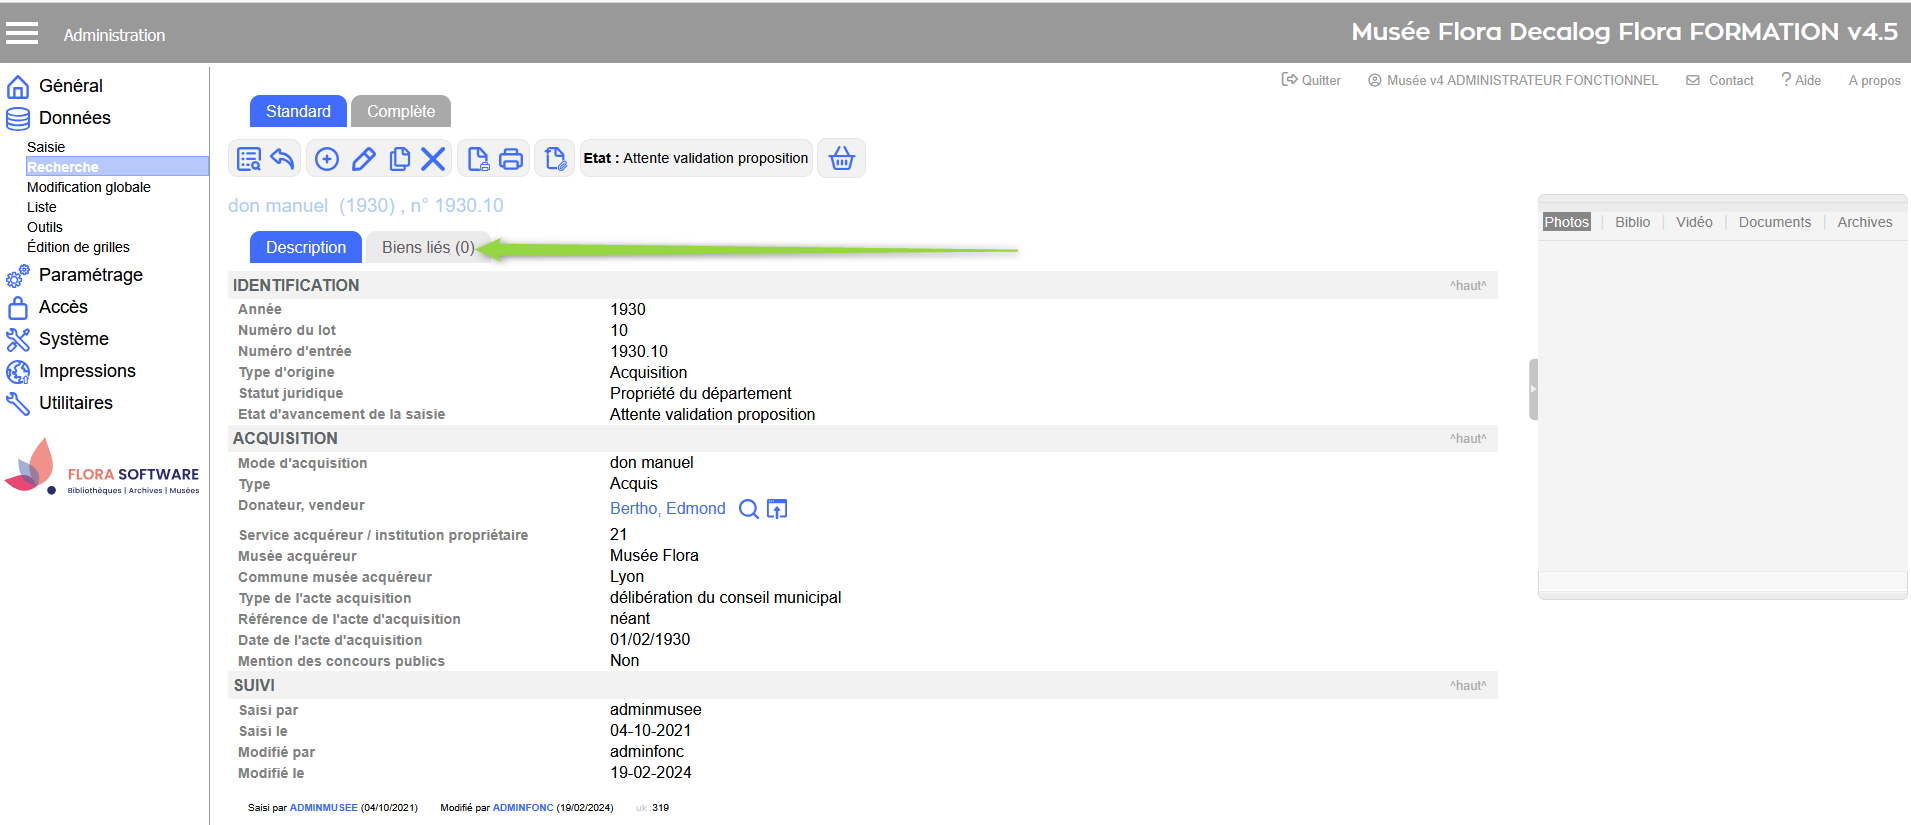The height and width of the screenshot is (825, 1911).
Task: Open Modification globale in the sidebar
Action: 89,187
